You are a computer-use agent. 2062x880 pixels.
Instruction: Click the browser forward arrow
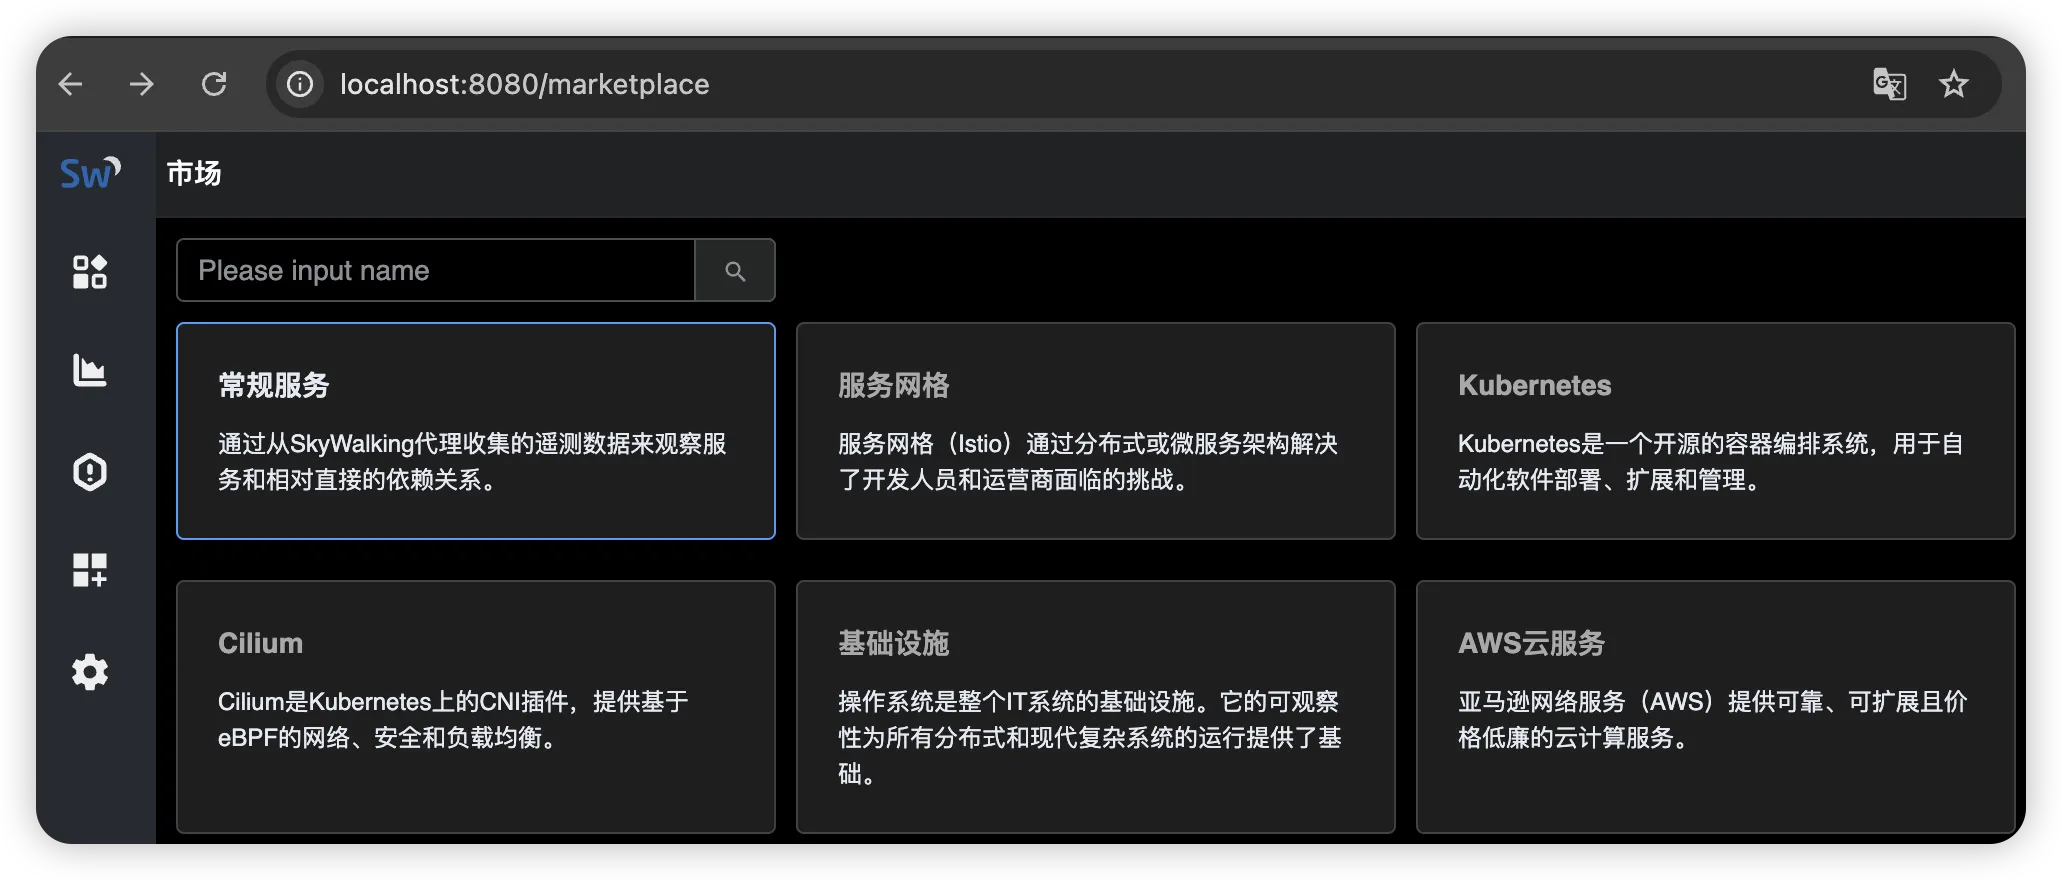(x=142, y=84)
